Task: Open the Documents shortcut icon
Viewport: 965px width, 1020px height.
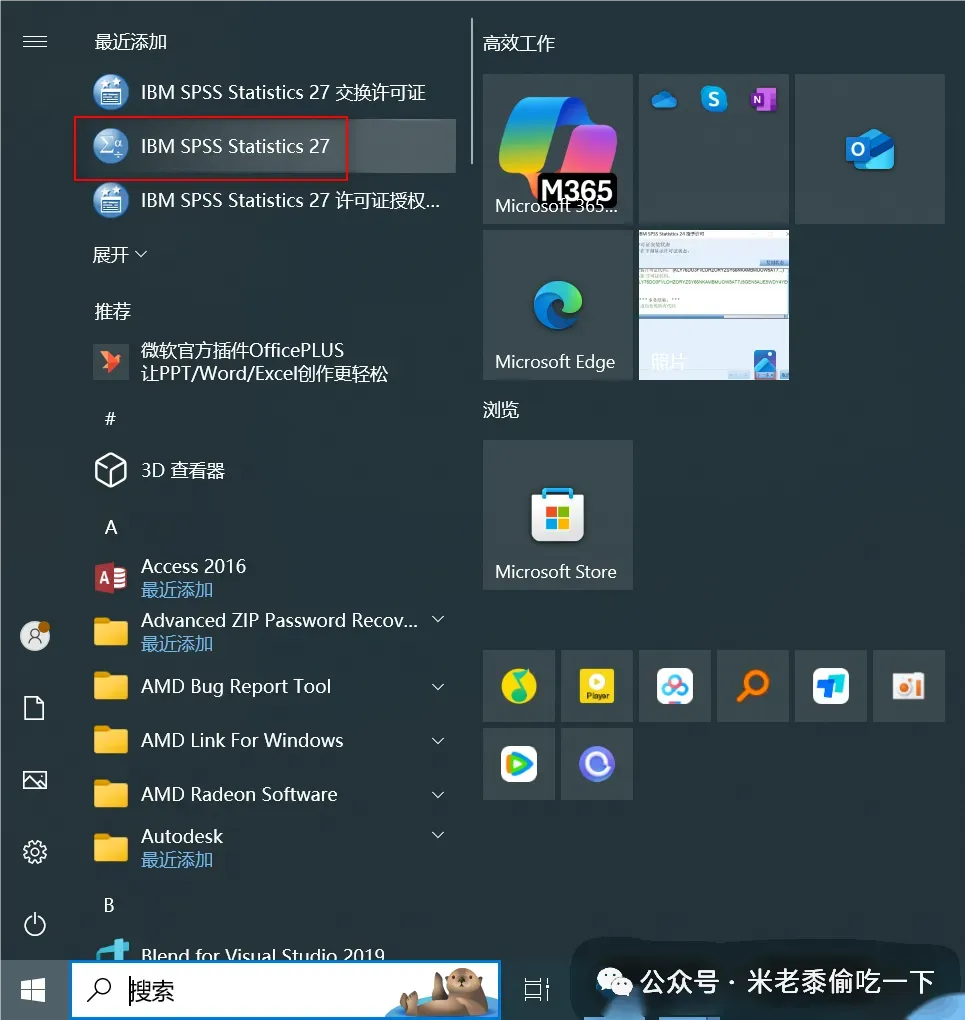Action: [x=34, y=708]
